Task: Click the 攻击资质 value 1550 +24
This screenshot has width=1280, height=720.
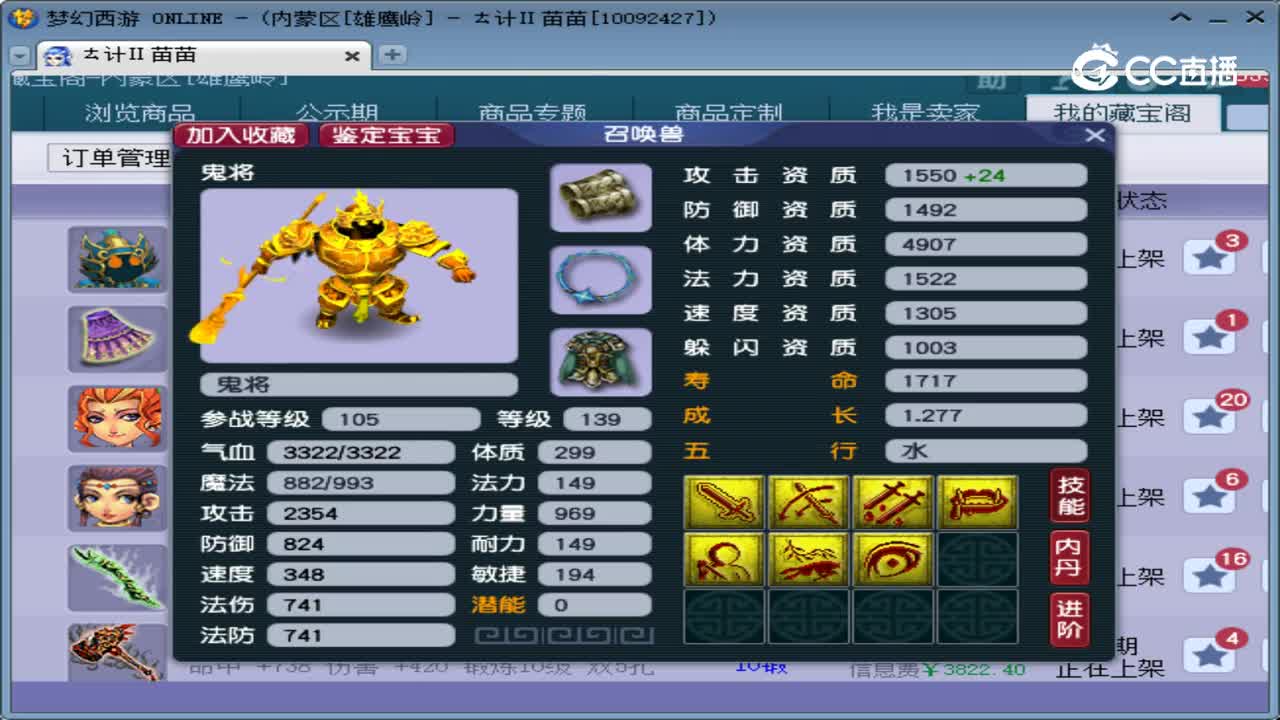Action: pos(985,175)
